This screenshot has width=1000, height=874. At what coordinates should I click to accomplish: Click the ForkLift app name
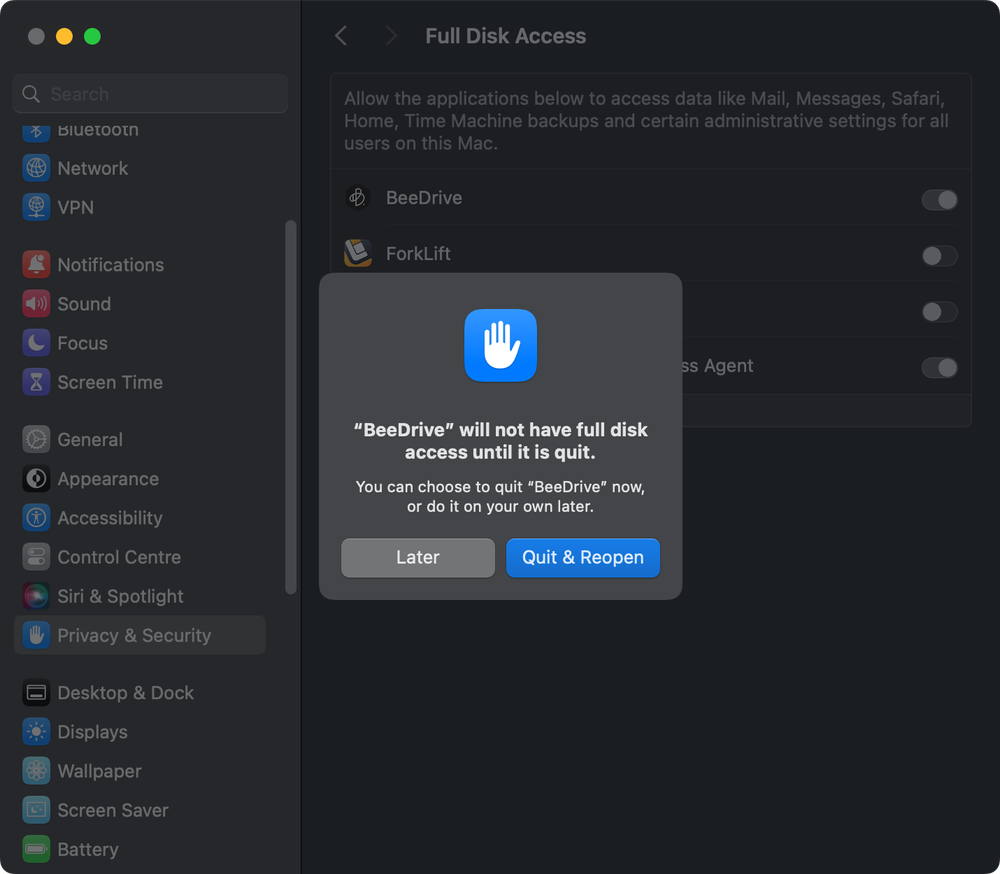click(418, 254)
